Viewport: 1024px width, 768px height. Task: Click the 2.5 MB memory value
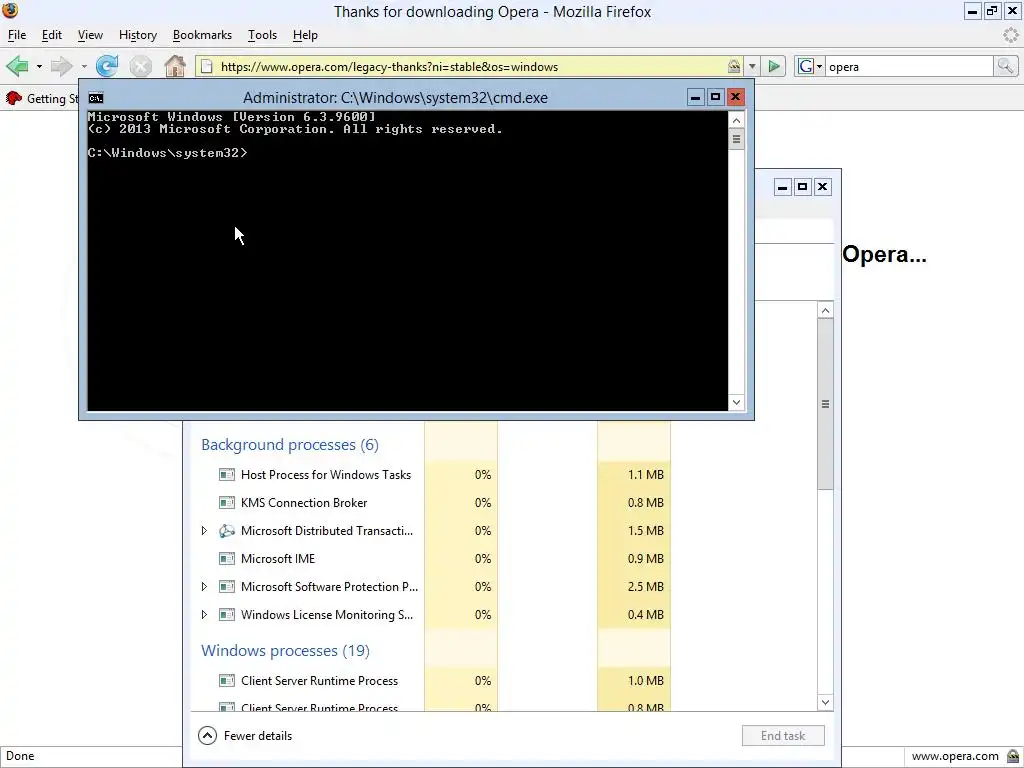pos(645,587)
